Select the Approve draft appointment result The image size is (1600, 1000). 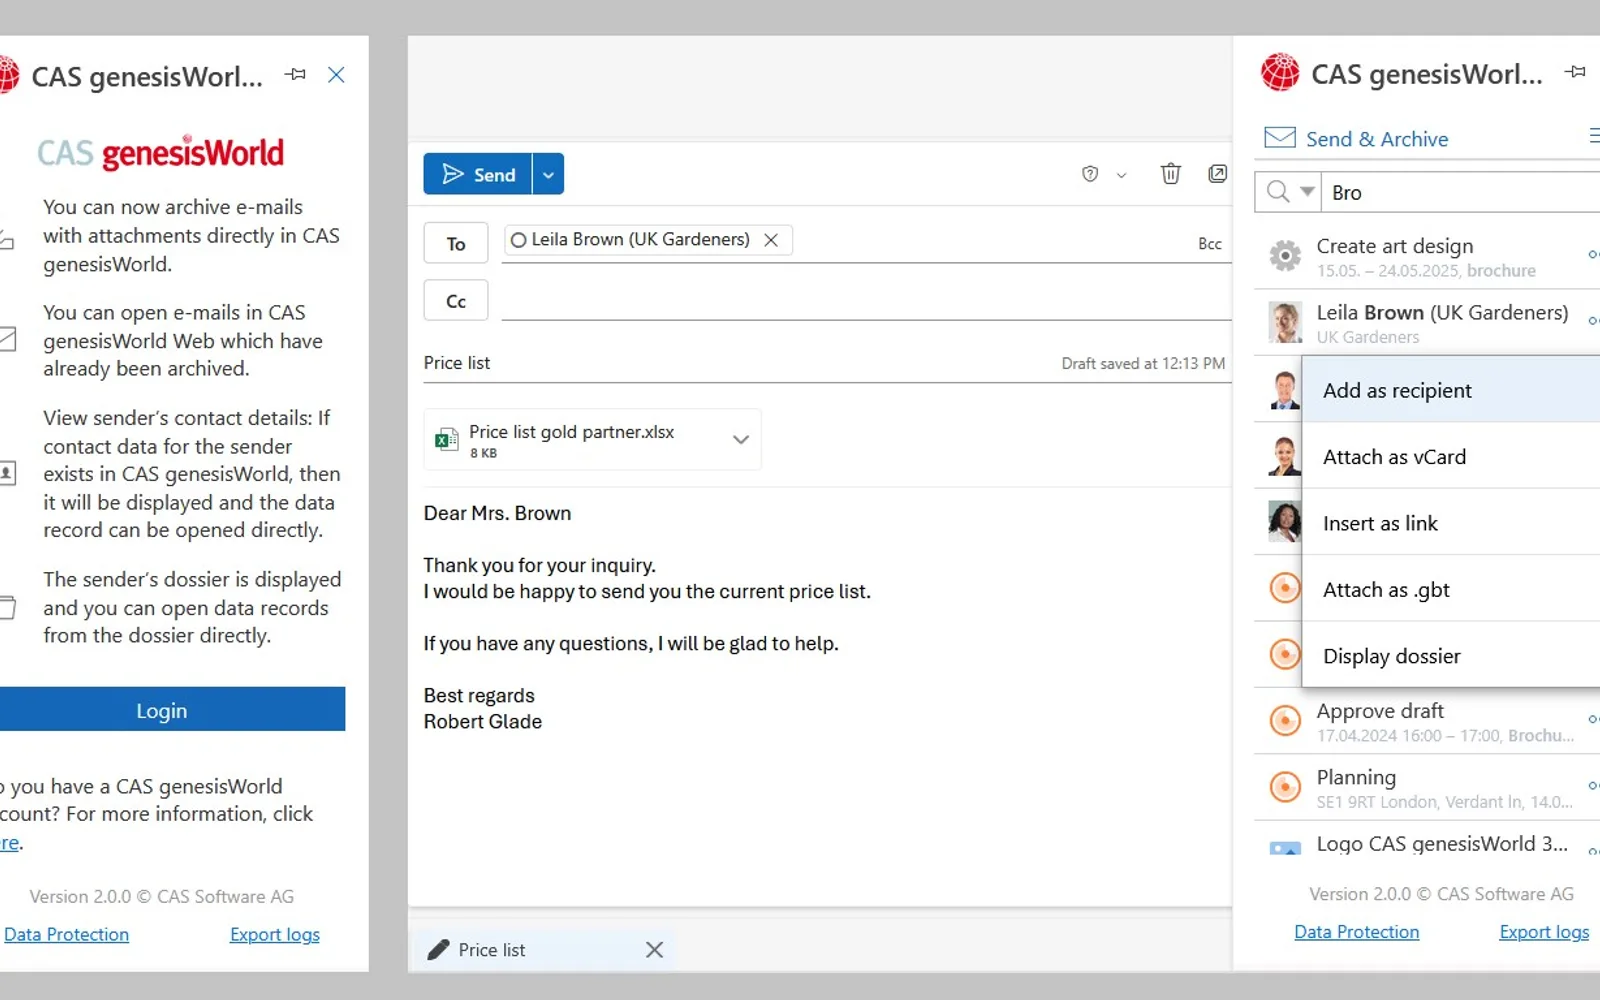pos(1427,721)
